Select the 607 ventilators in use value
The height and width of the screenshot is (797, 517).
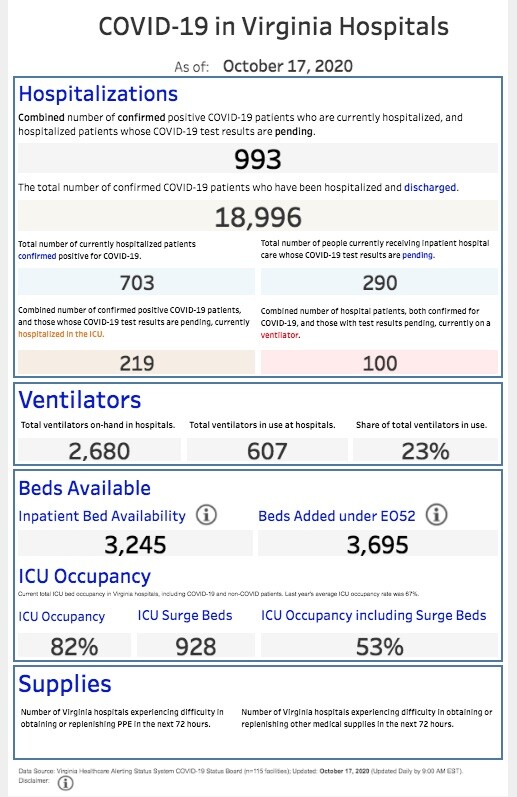pos(267,450)
